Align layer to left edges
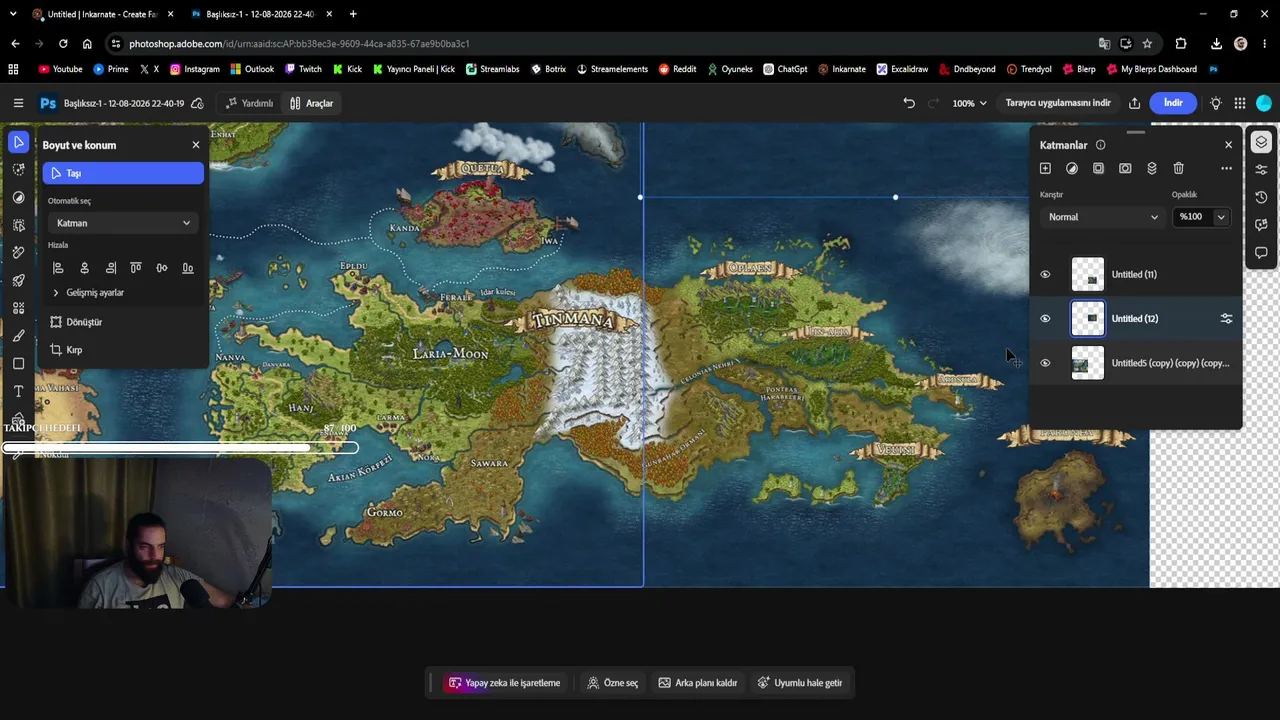Viewport: 1280px width, 720px height. pos(58,268)
